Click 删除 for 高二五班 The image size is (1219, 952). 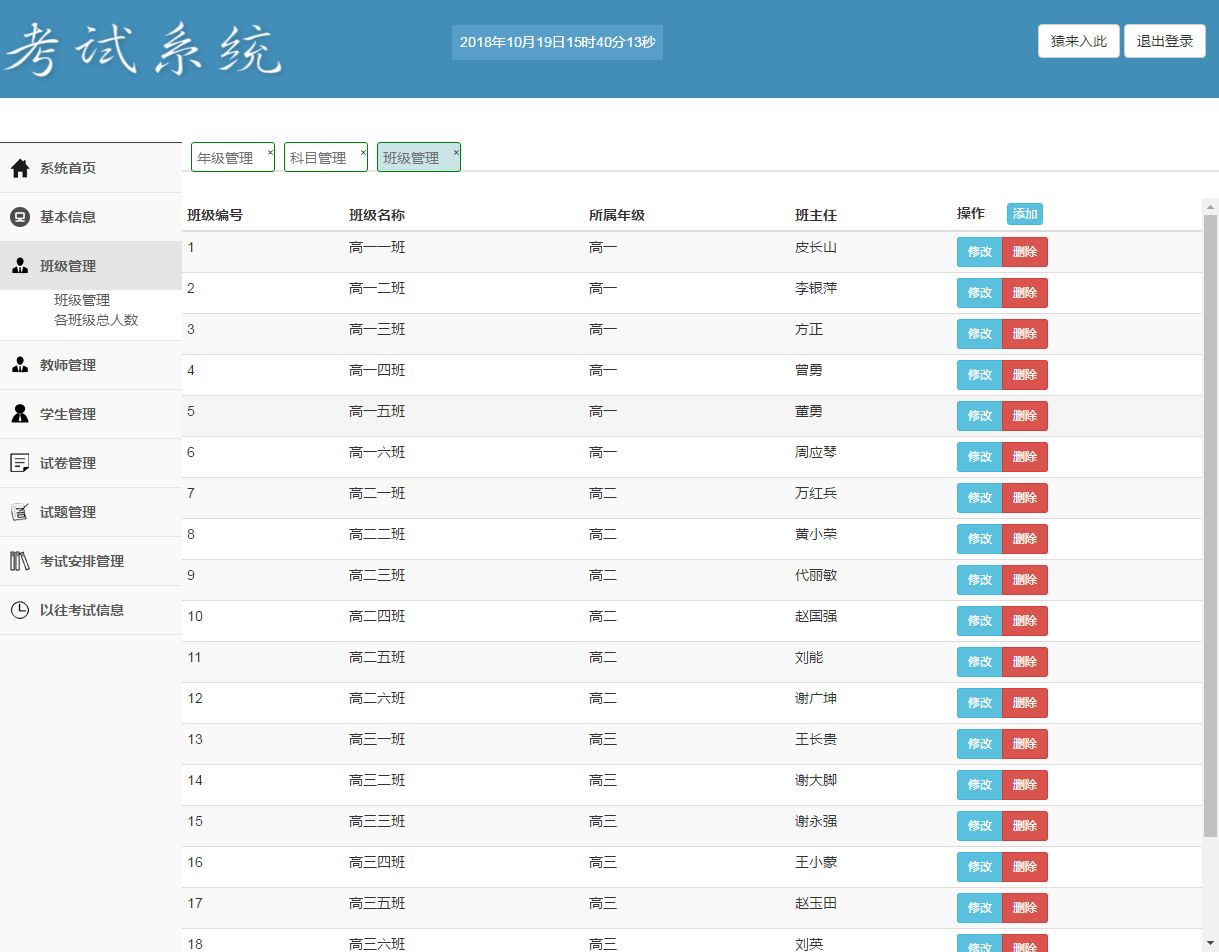point(1024,661)
